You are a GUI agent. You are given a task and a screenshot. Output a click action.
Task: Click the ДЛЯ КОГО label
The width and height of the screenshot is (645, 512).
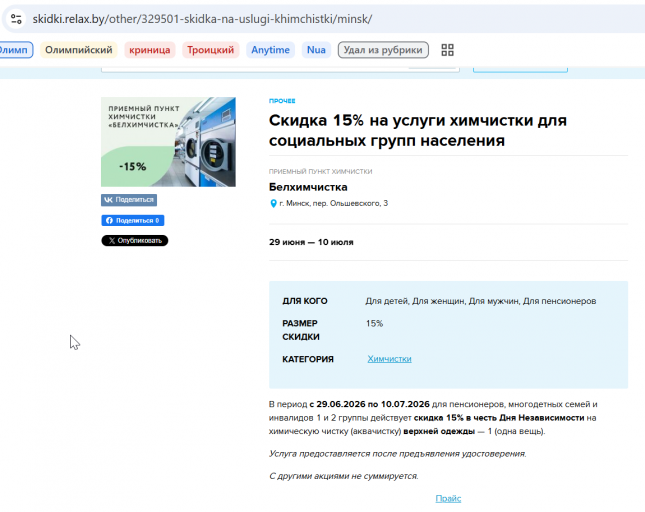point(305,301)
